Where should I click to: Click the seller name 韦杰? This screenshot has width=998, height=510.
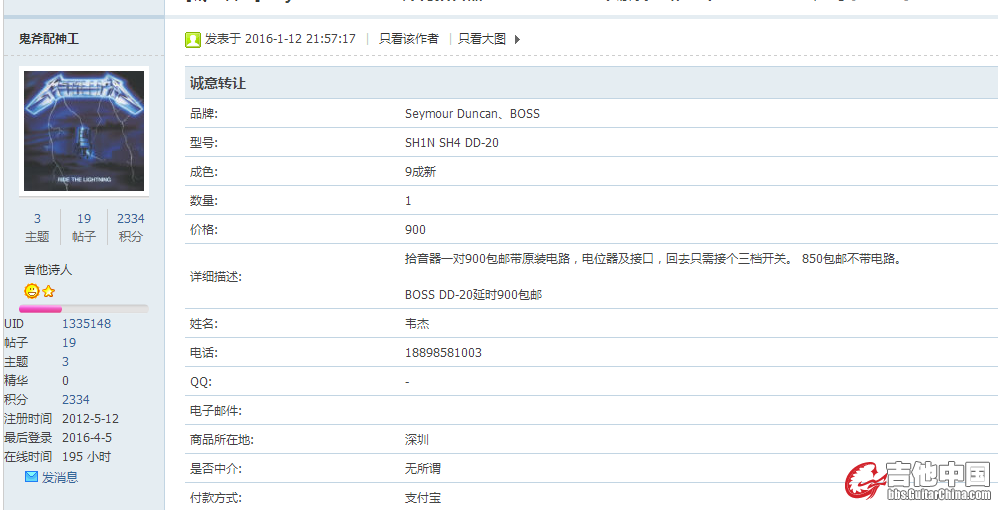coord(417,323)
